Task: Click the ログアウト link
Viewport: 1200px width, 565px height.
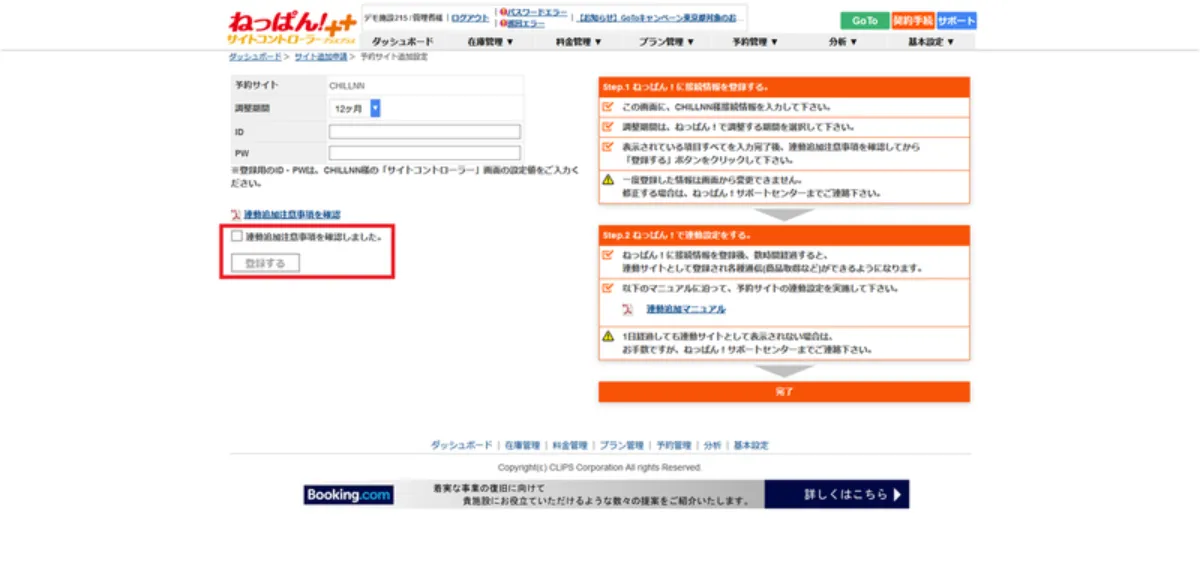Action: [470, 18]
